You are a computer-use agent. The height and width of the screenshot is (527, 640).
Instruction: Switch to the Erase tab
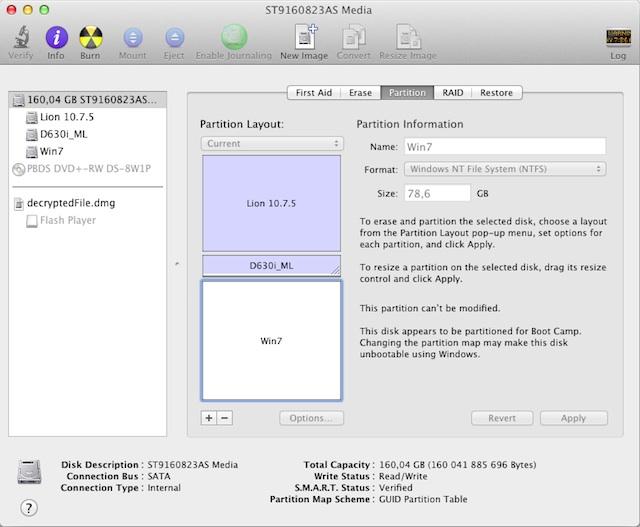(x=360, y=93)
